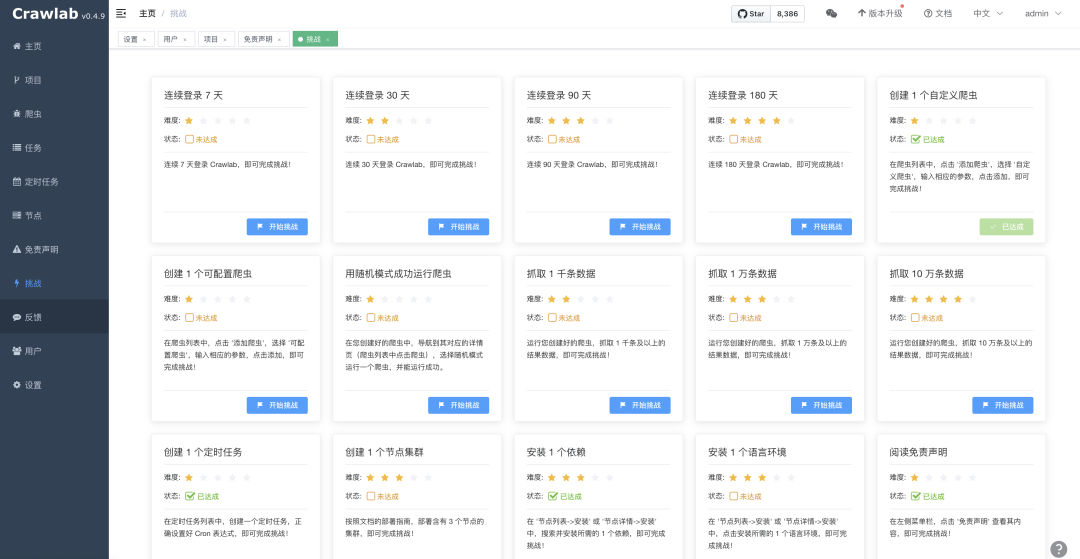1080x559 pixels.
Task: Click the 已达成 checkbox on 阅读免责声明
Action: point(915,496)
